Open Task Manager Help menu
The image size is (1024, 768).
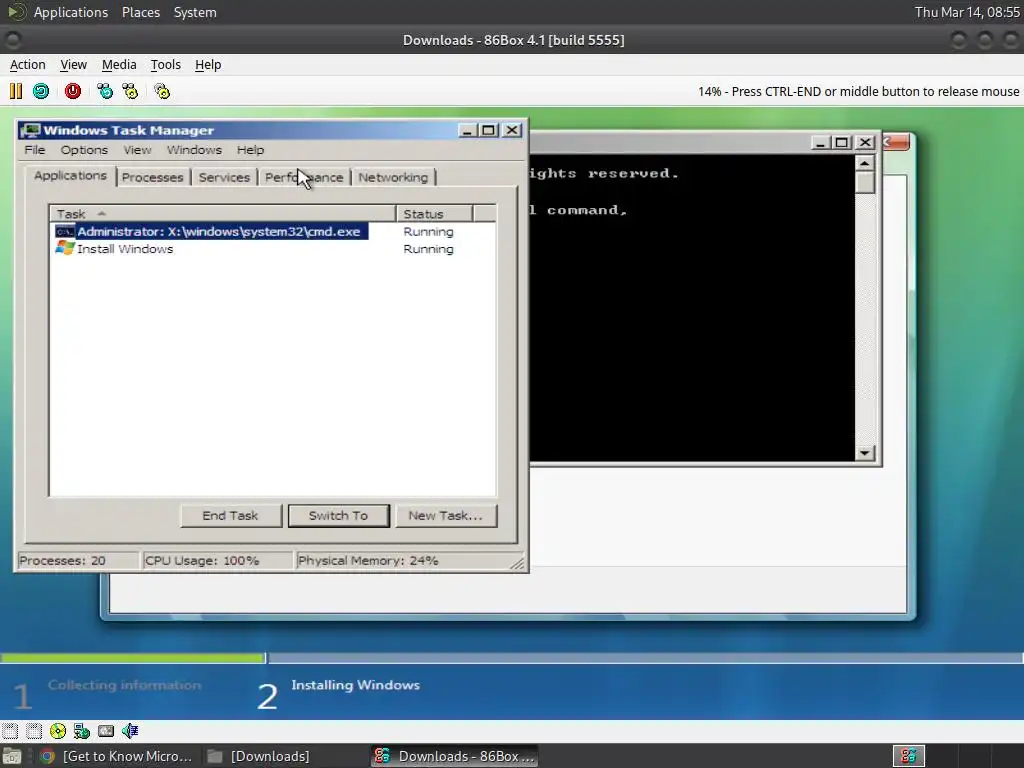(250, 150)
